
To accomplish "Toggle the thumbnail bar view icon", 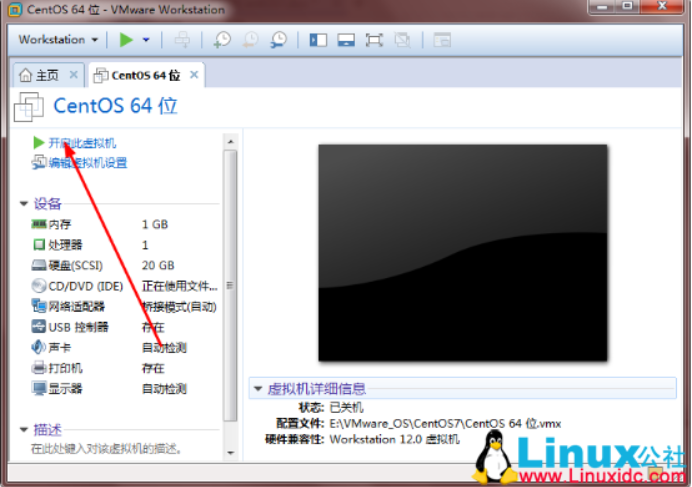I will coord(346,40).
